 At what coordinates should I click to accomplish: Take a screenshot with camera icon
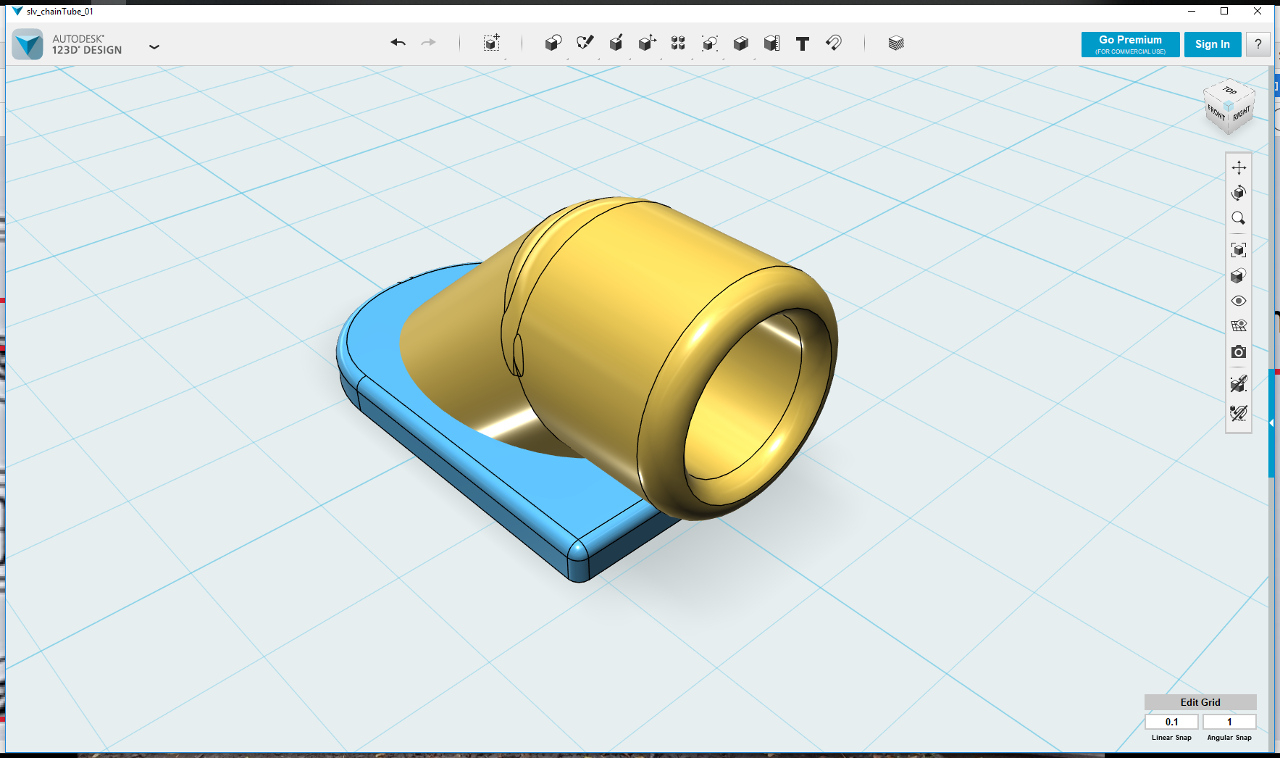coord(1239,352)
